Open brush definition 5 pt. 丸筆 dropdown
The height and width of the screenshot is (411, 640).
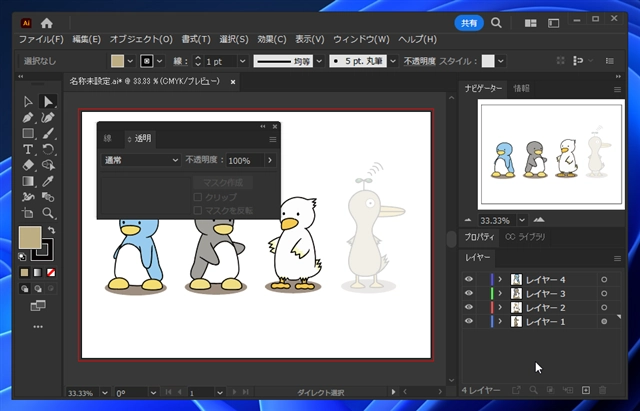393,61
